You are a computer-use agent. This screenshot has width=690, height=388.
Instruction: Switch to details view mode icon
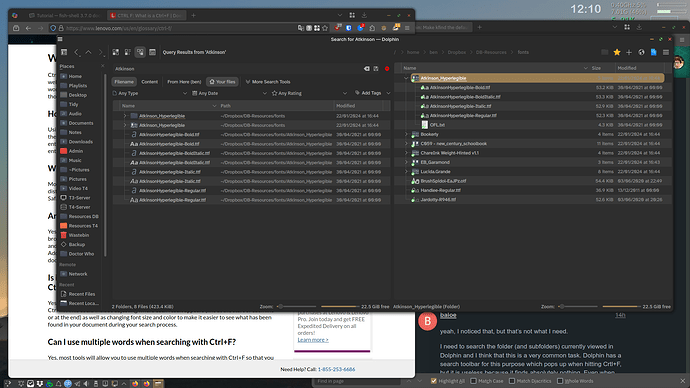click(140, 52)
